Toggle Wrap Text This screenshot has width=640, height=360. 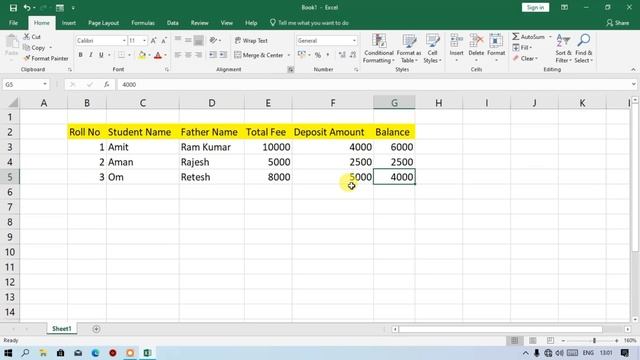(251, 40)
